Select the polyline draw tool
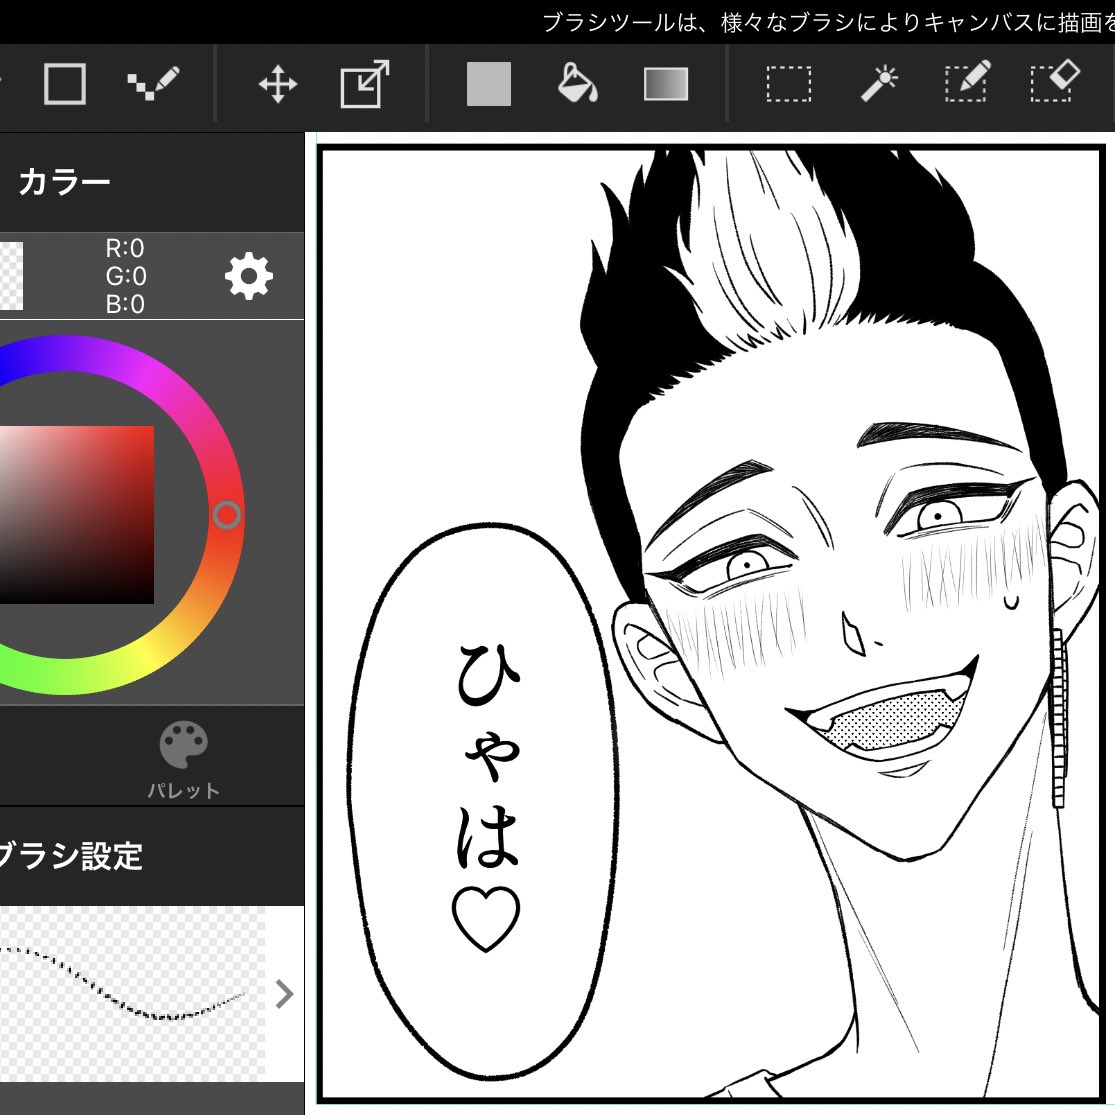 pyautogui.click(x=153, y=84)
